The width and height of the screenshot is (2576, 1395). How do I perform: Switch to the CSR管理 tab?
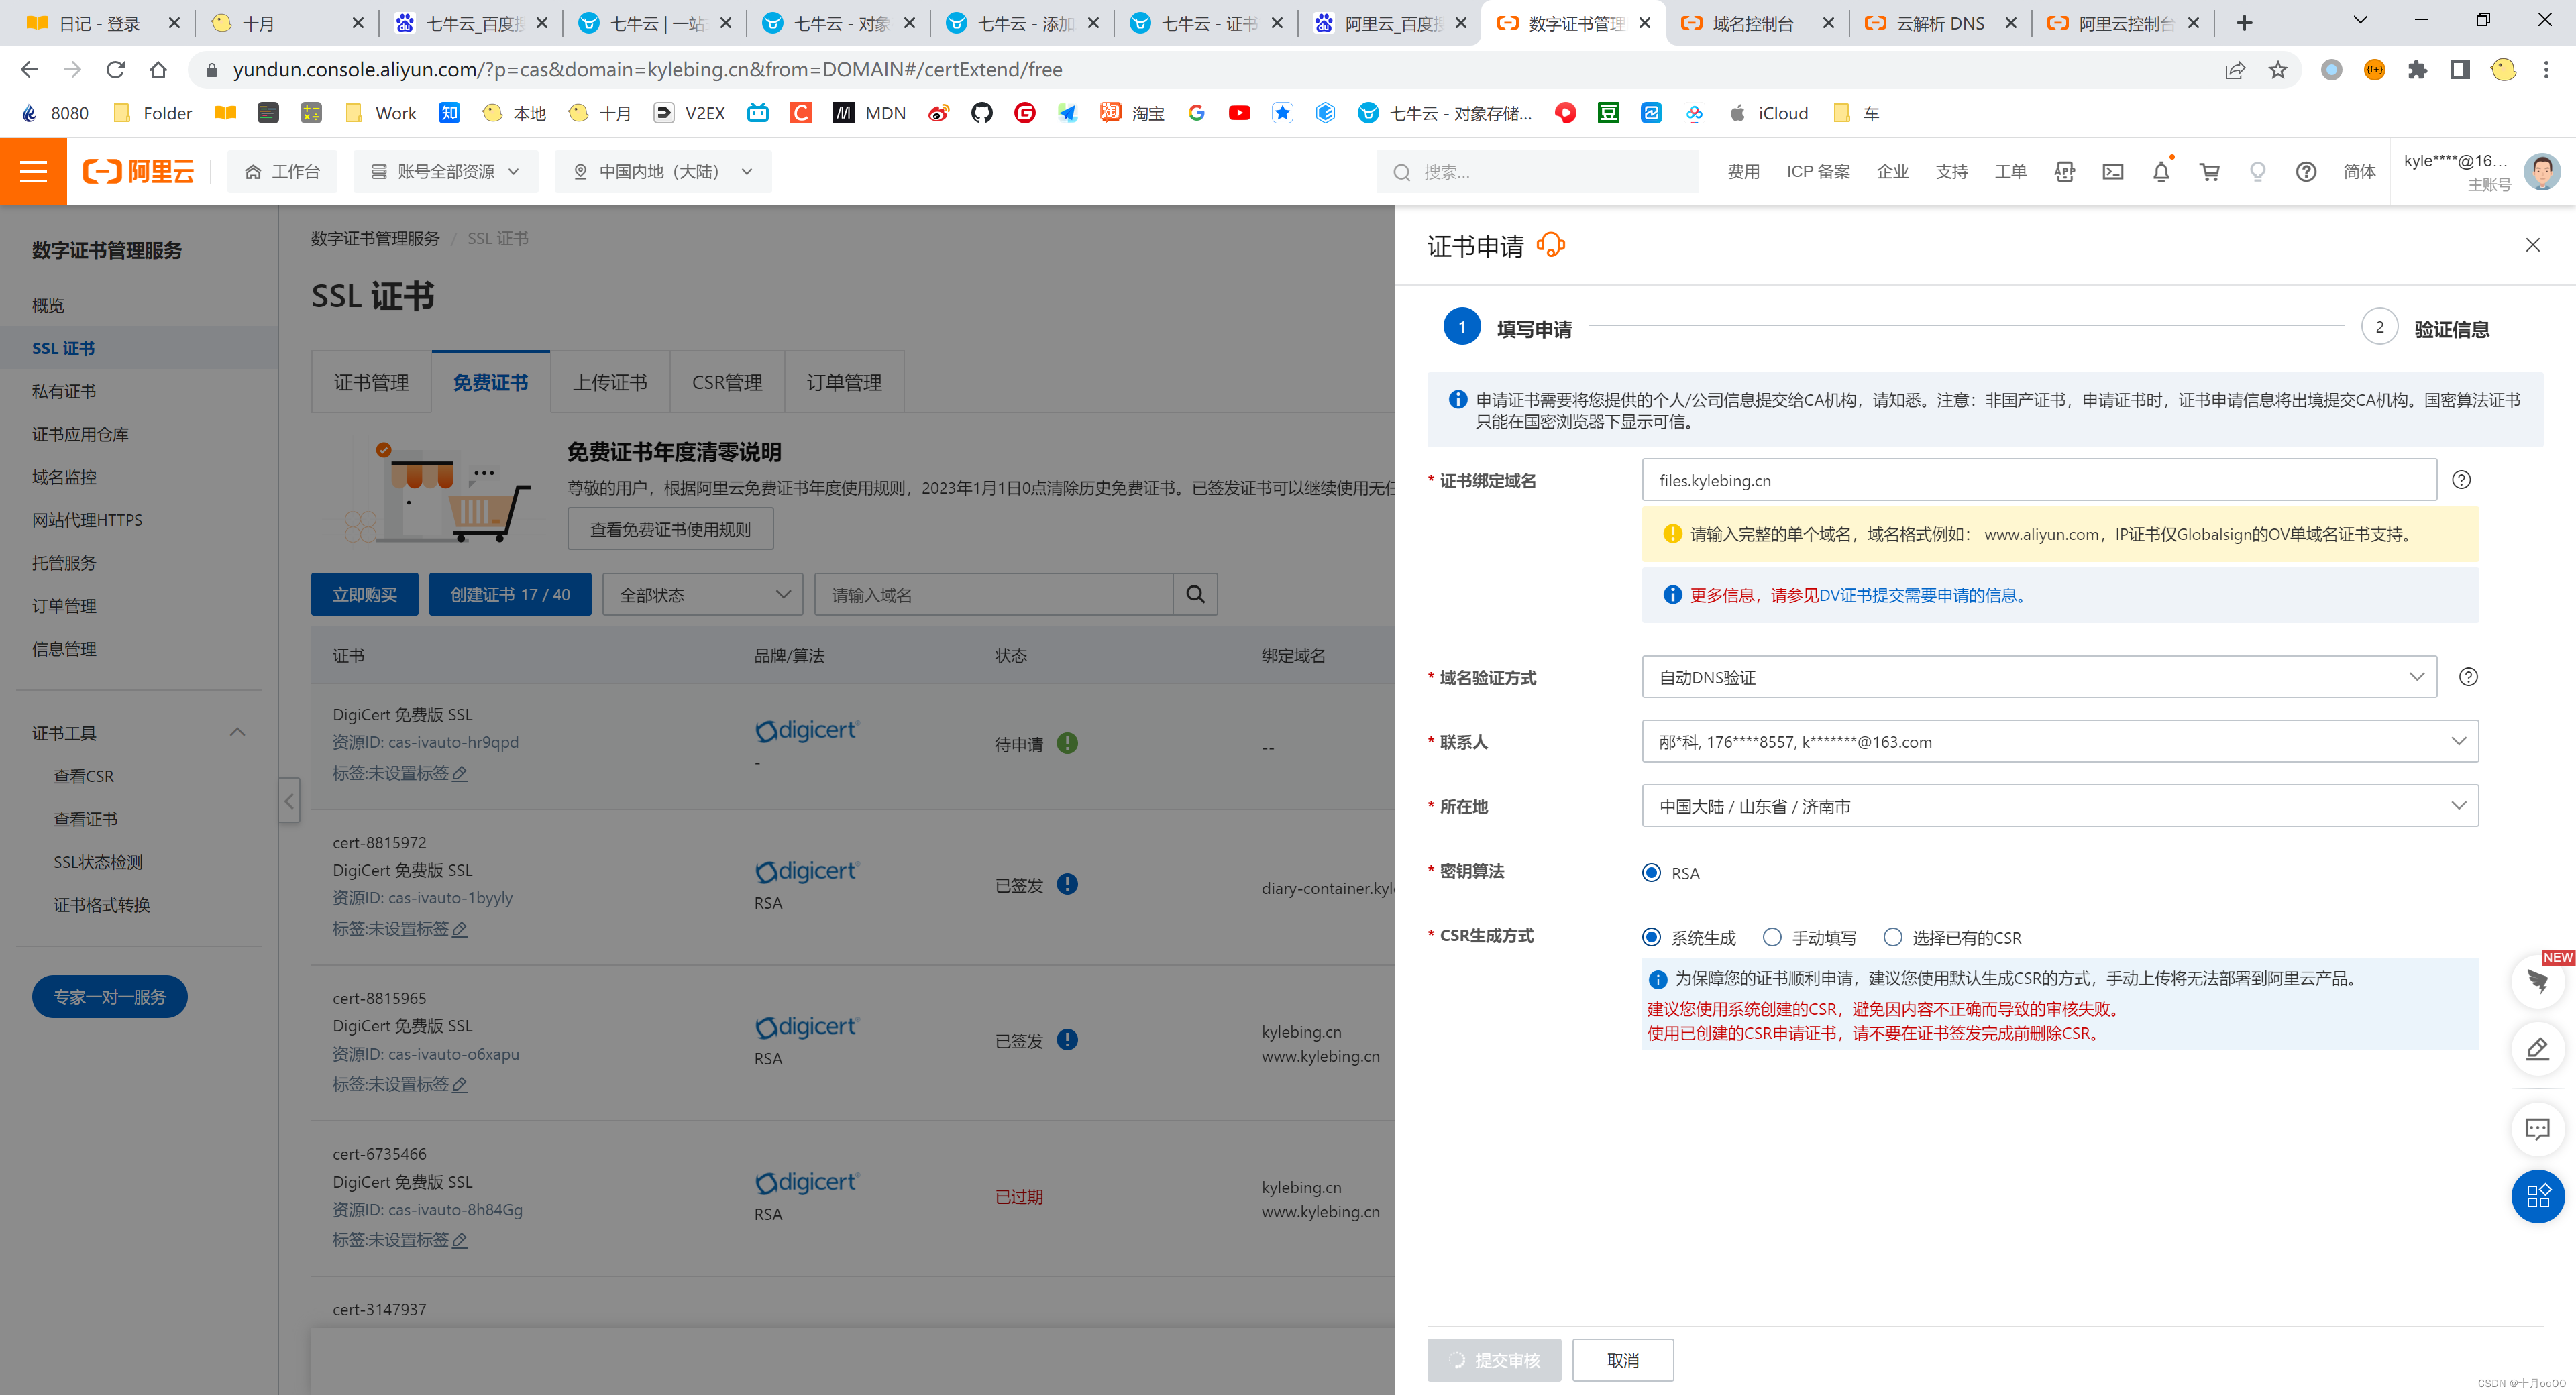click(x=726, y=382)
